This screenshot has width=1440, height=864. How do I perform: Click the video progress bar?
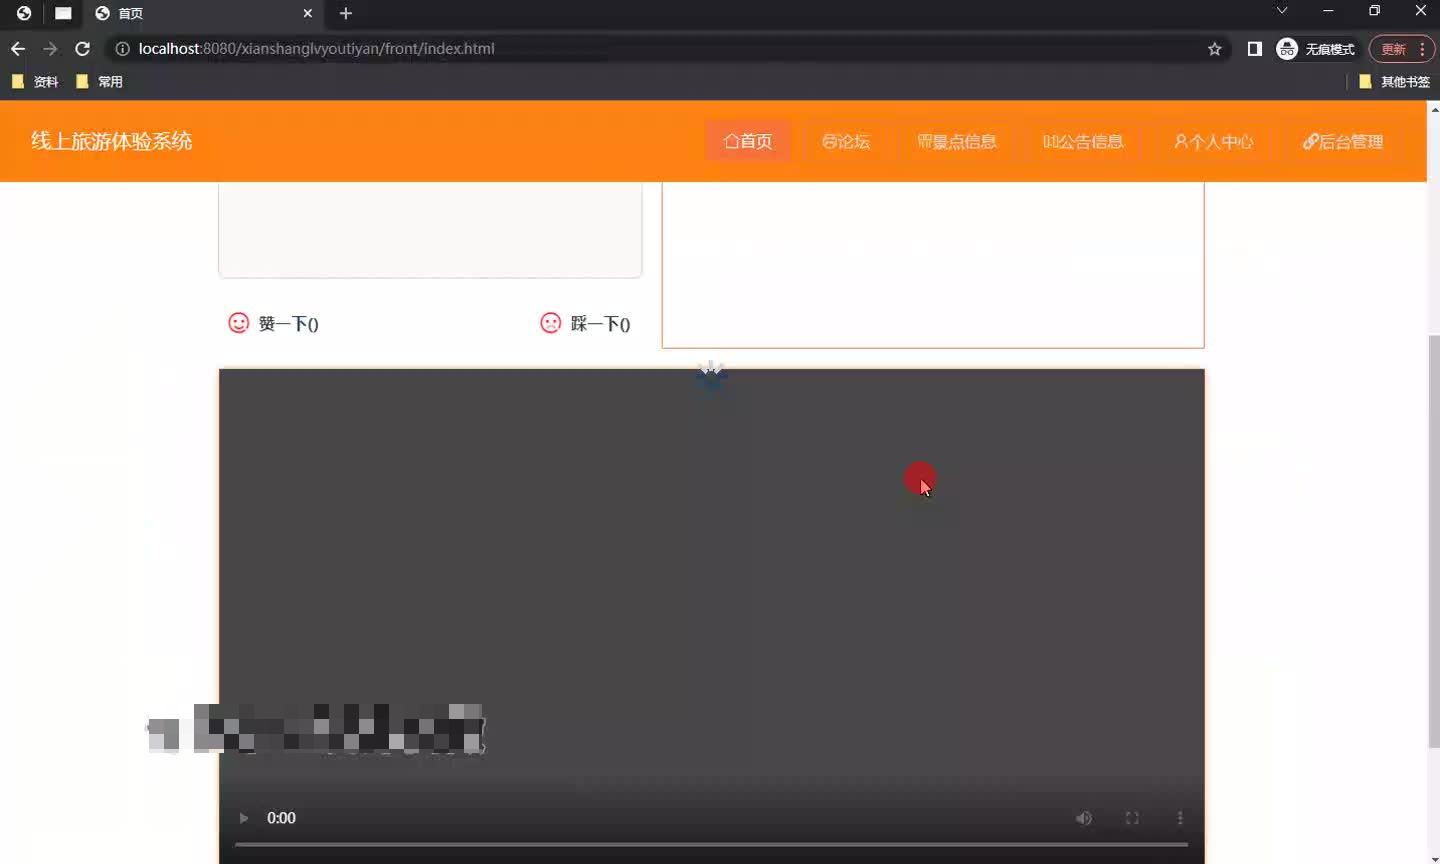(x=710, y=845)
